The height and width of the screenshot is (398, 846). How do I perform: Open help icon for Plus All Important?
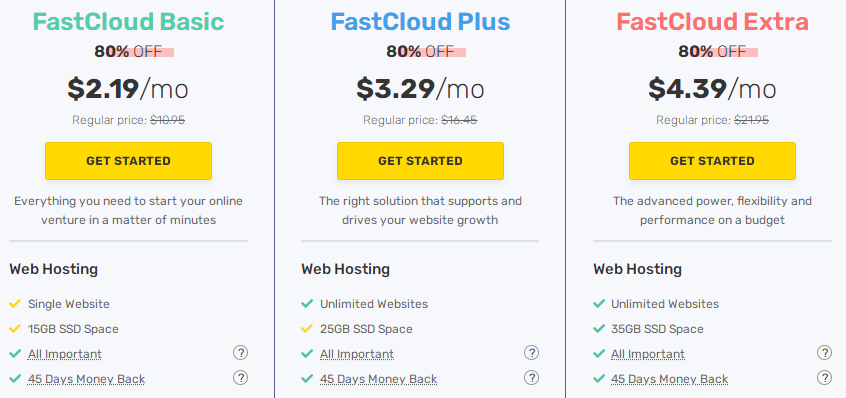tap(531, 353)
